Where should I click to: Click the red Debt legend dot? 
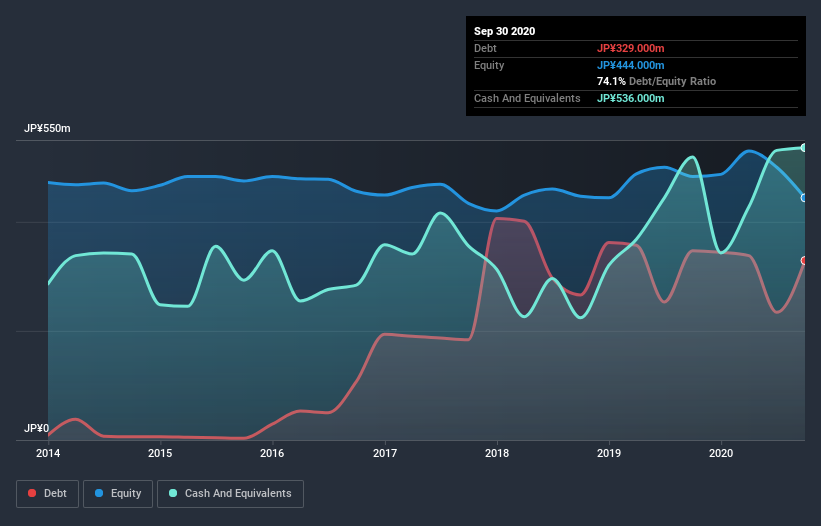[32, 493]
